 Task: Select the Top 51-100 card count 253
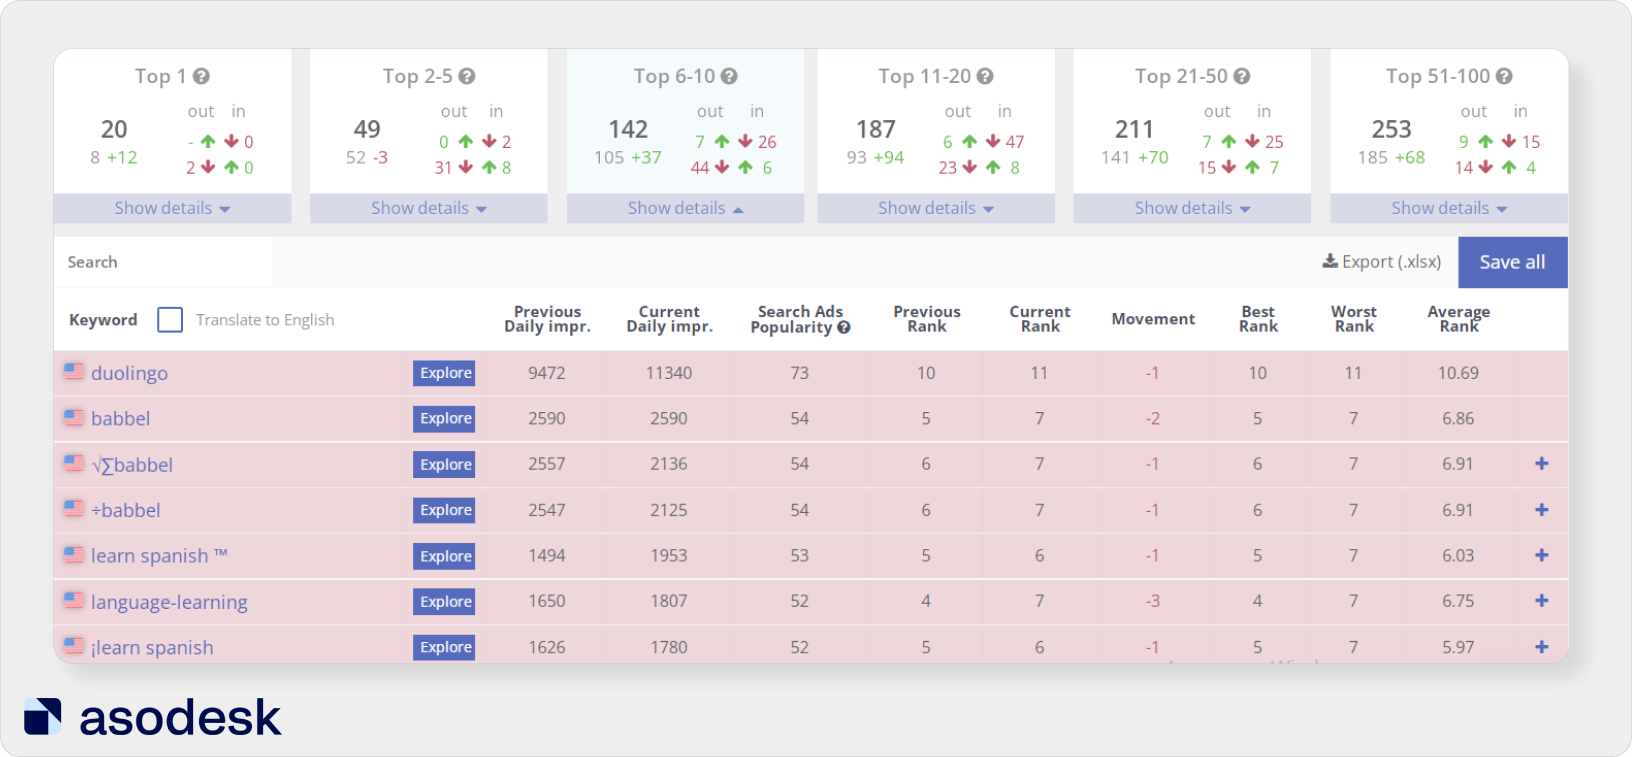[1391, 129]
